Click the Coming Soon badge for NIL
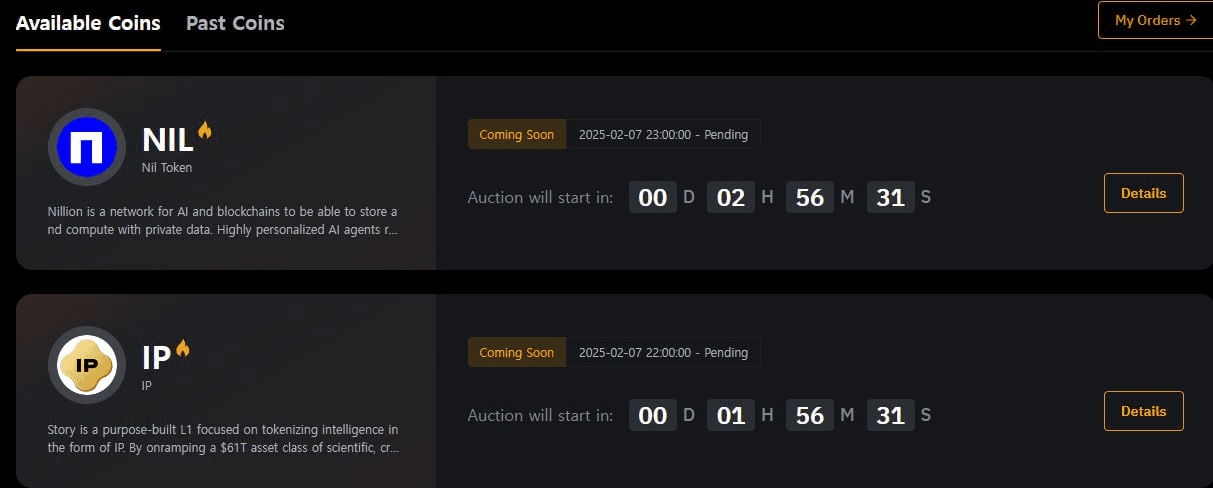The height and width of the screenshot is (488, 1213). [x=517, y=135]
